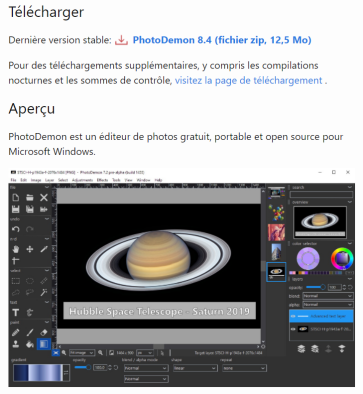Select the Magic wand selection tool
The height and width of the screenshot is (394, 363).
(x=44, y=292)
